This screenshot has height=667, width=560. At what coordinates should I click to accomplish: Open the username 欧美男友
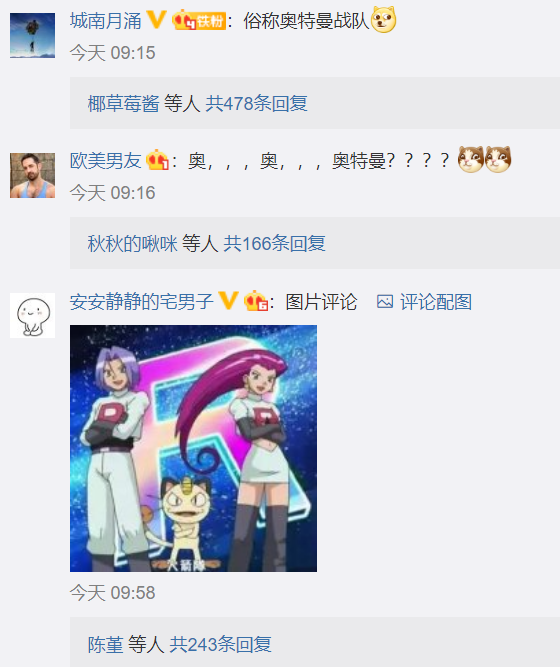[x=106, y=160]
